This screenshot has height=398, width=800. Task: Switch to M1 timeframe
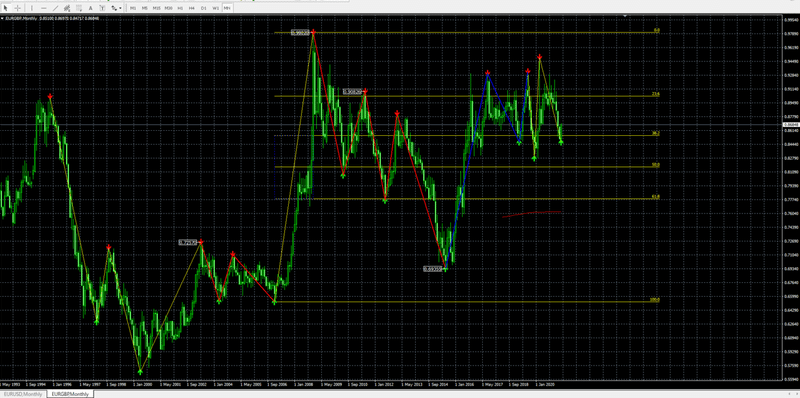coord(133,8)
